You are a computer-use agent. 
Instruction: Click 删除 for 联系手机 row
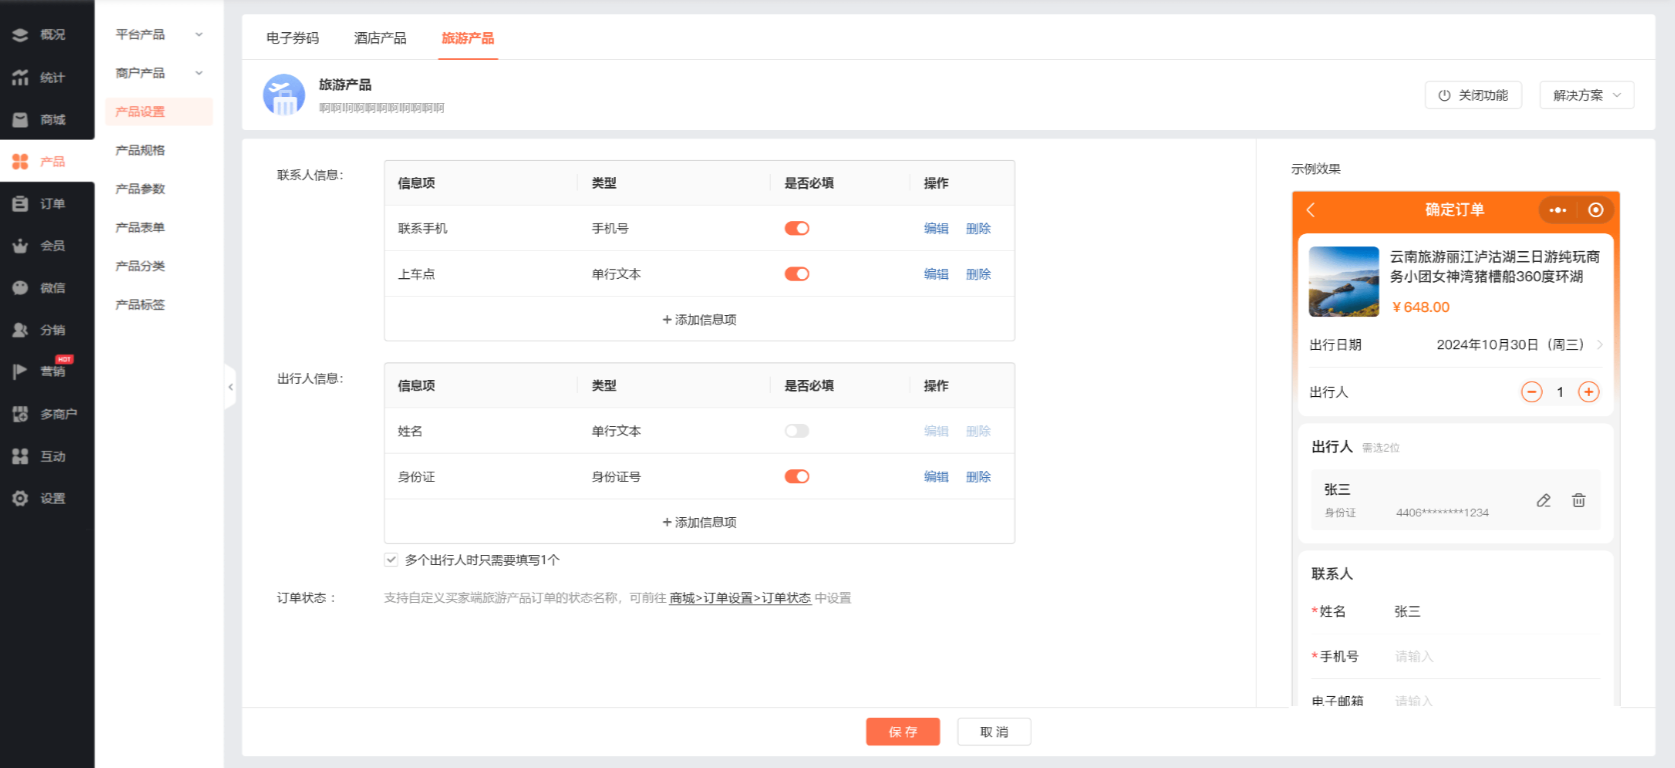coord(978,229)
